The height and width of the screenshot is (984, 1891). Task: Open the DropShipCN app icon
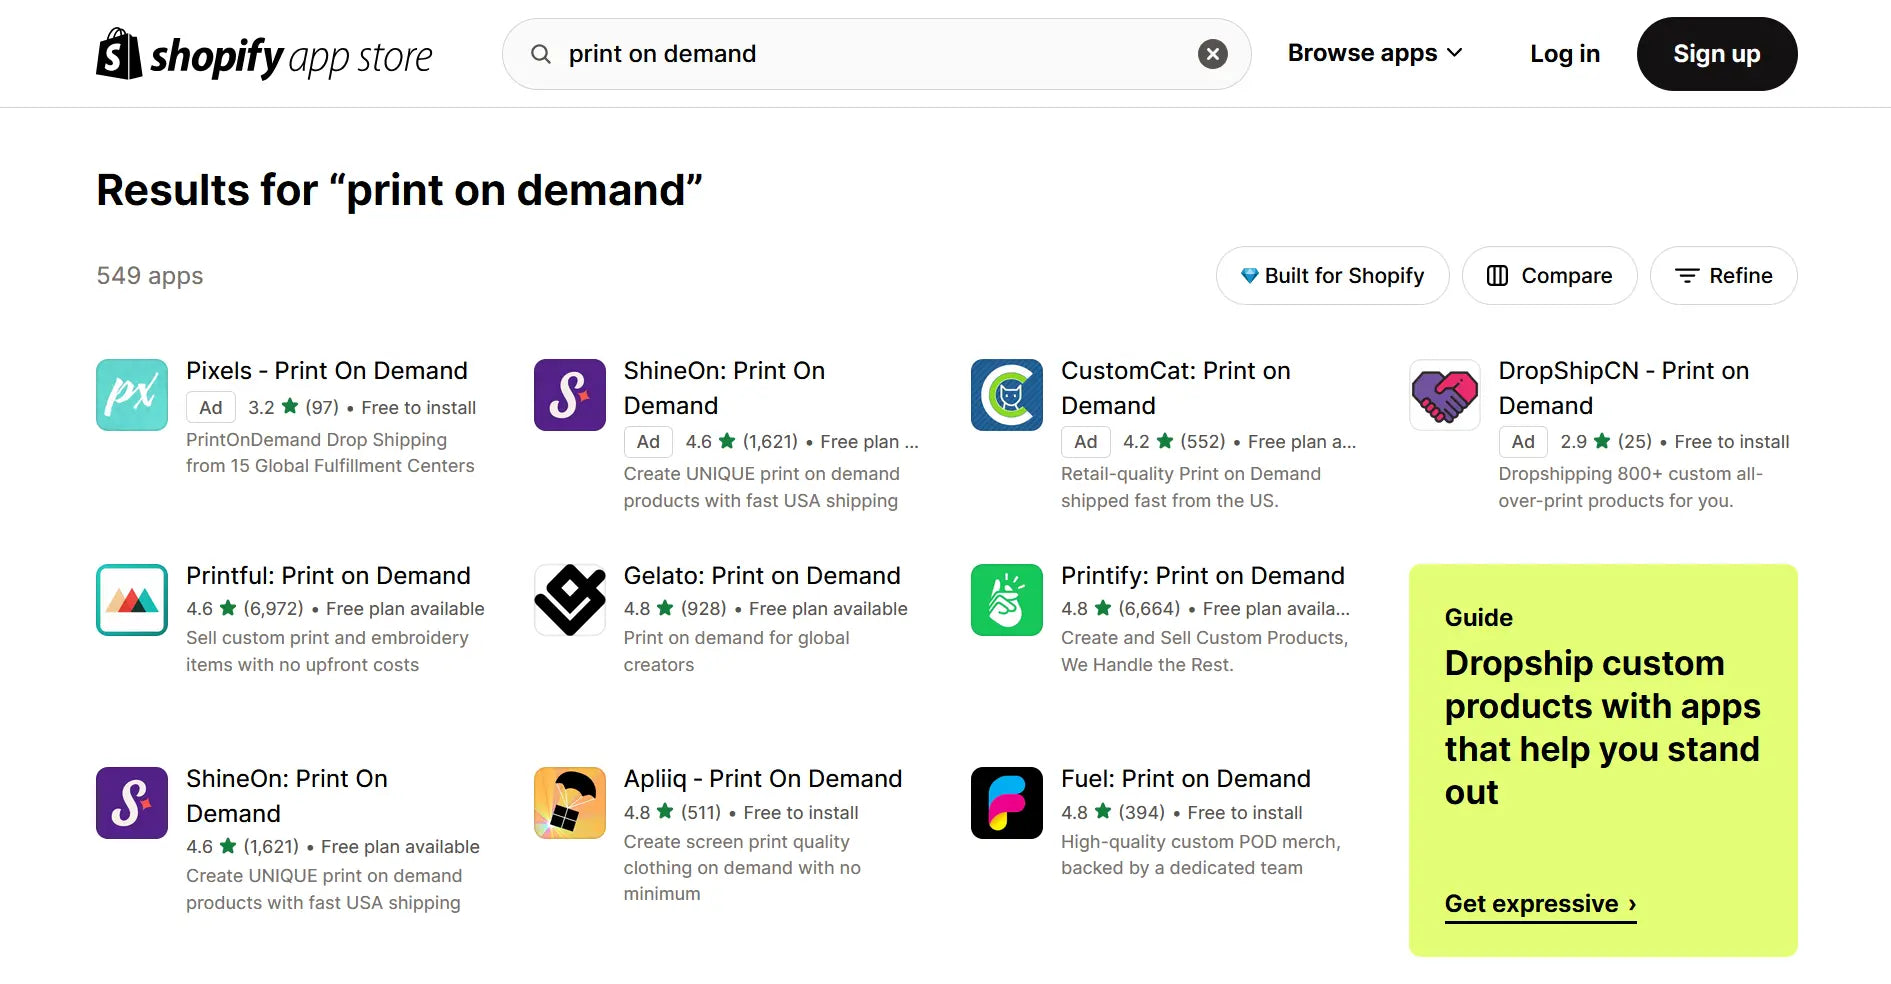[x=1443, y=395]
